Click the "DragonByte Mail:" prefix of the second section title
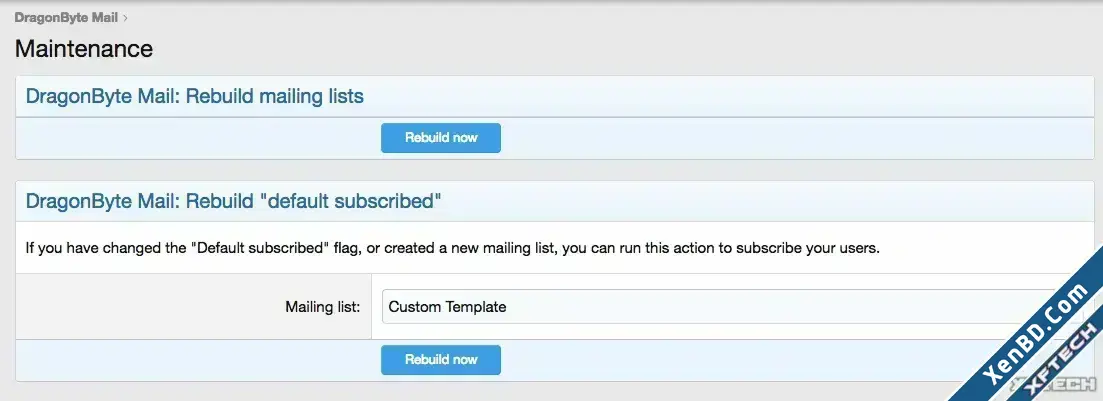Viewport: 1103px width, 401px height. click(x=103, y=201)
